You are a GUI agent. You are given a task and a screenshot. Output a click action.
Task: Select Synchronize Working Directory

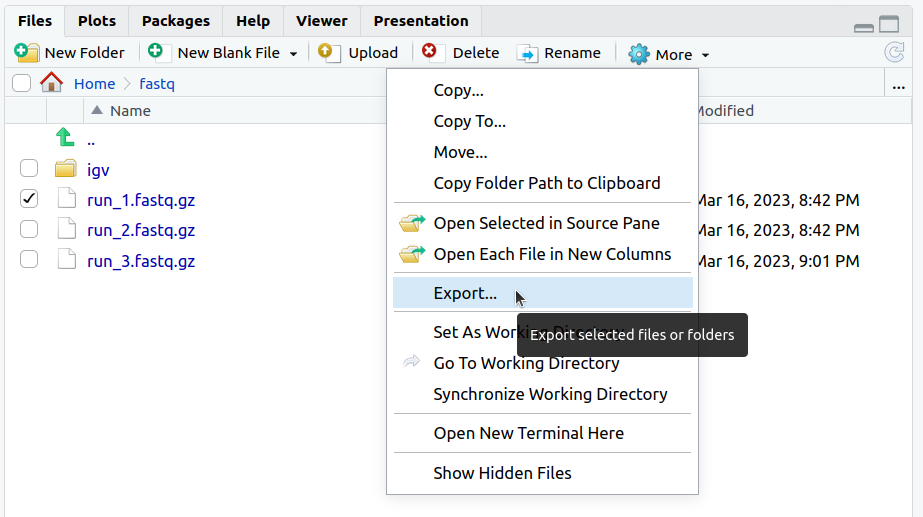pos(542,394)
